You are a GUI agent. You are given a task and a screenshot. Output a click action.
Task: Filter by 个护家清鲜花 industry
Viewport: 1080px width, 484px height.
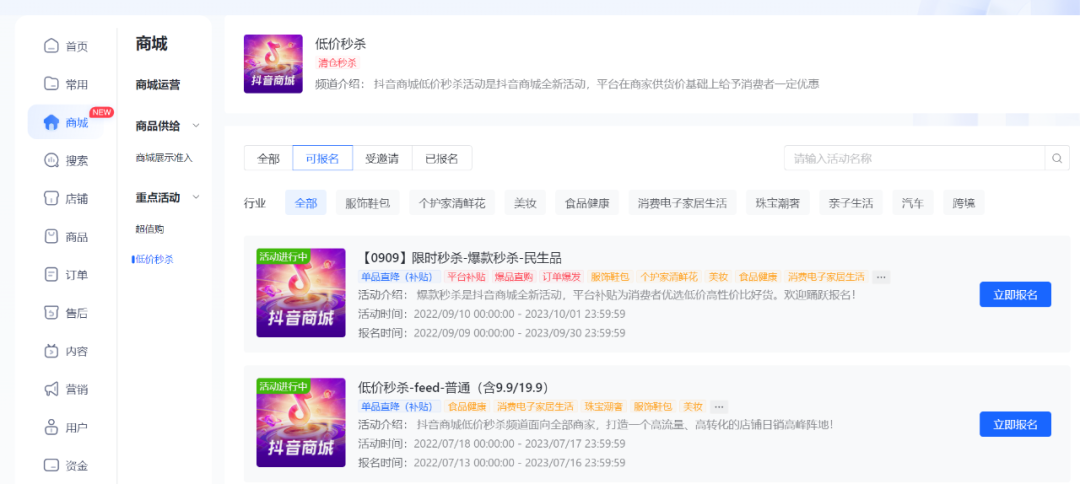pyautogui.click(x=452, y=203)
